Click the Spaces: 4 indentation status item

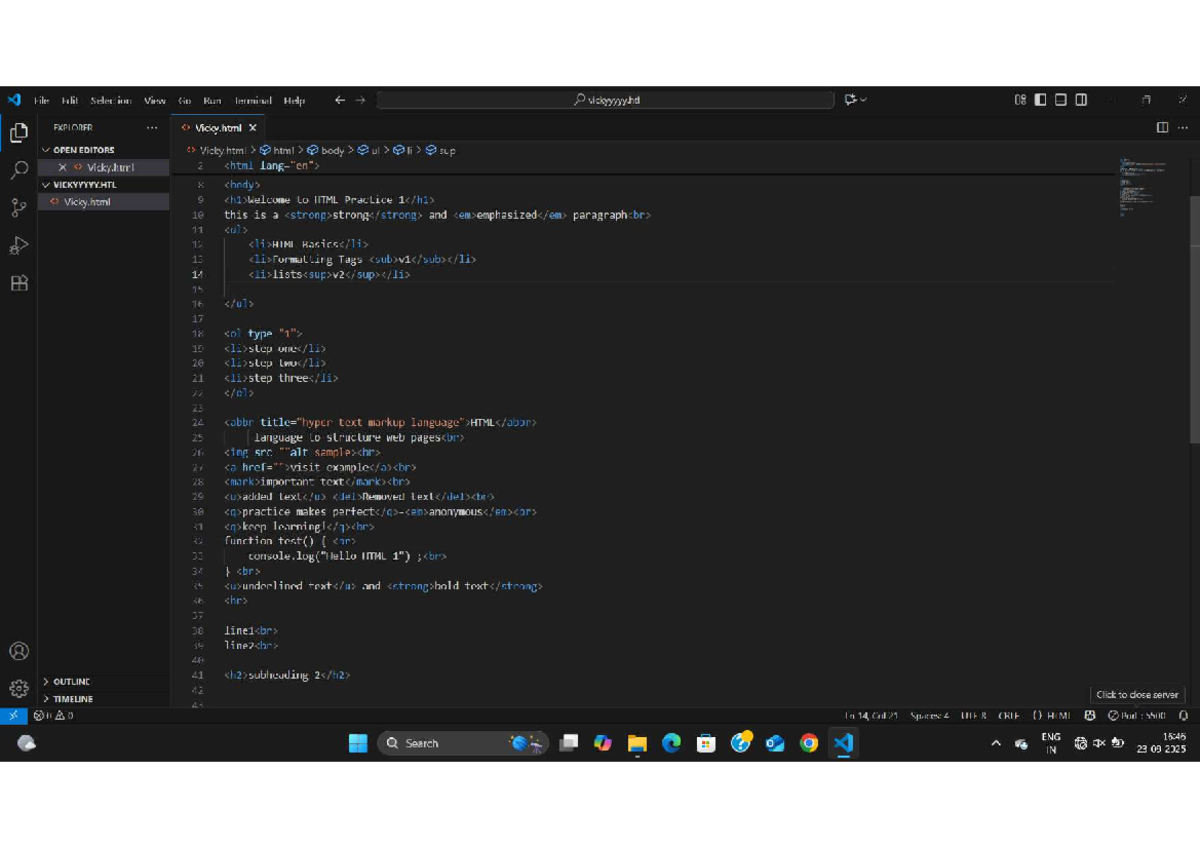[929, 716]
